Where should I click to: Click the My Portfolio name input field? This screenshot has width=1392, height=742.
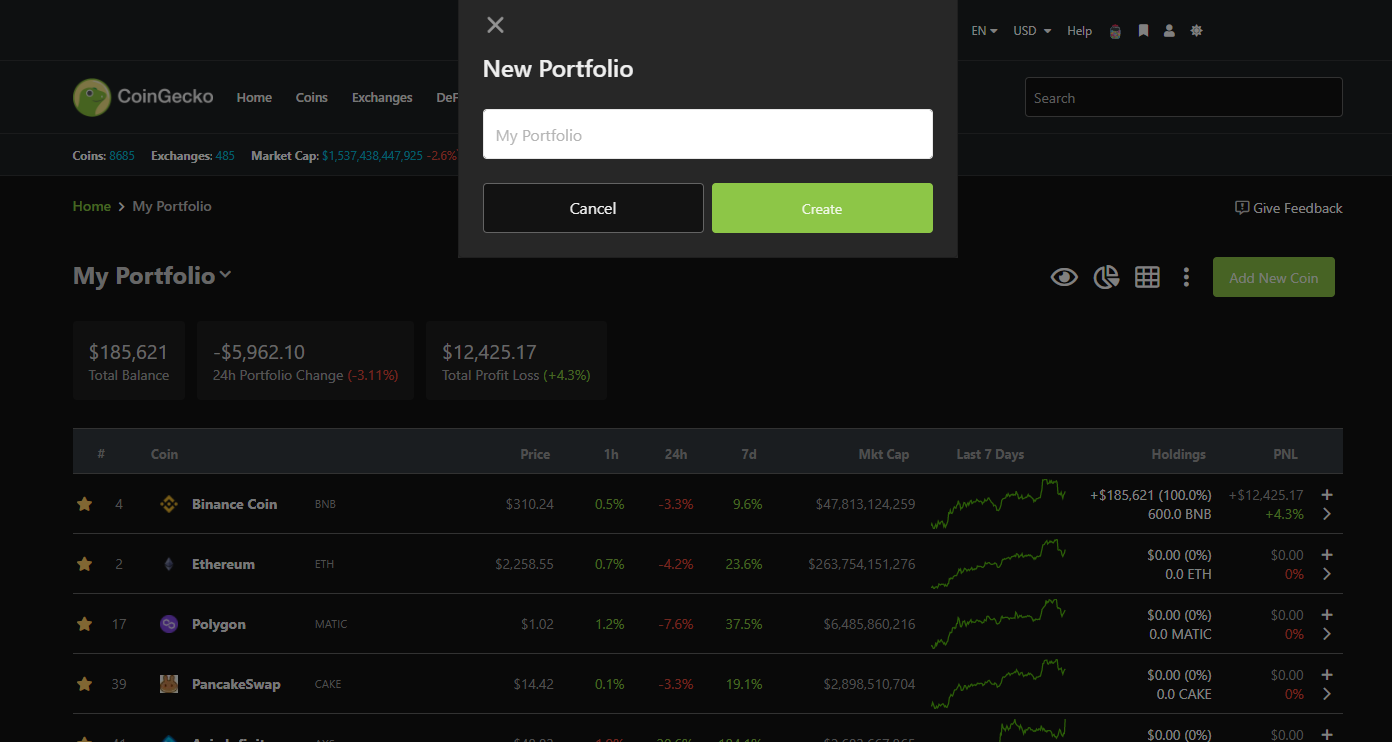click(x=708, y=134)
